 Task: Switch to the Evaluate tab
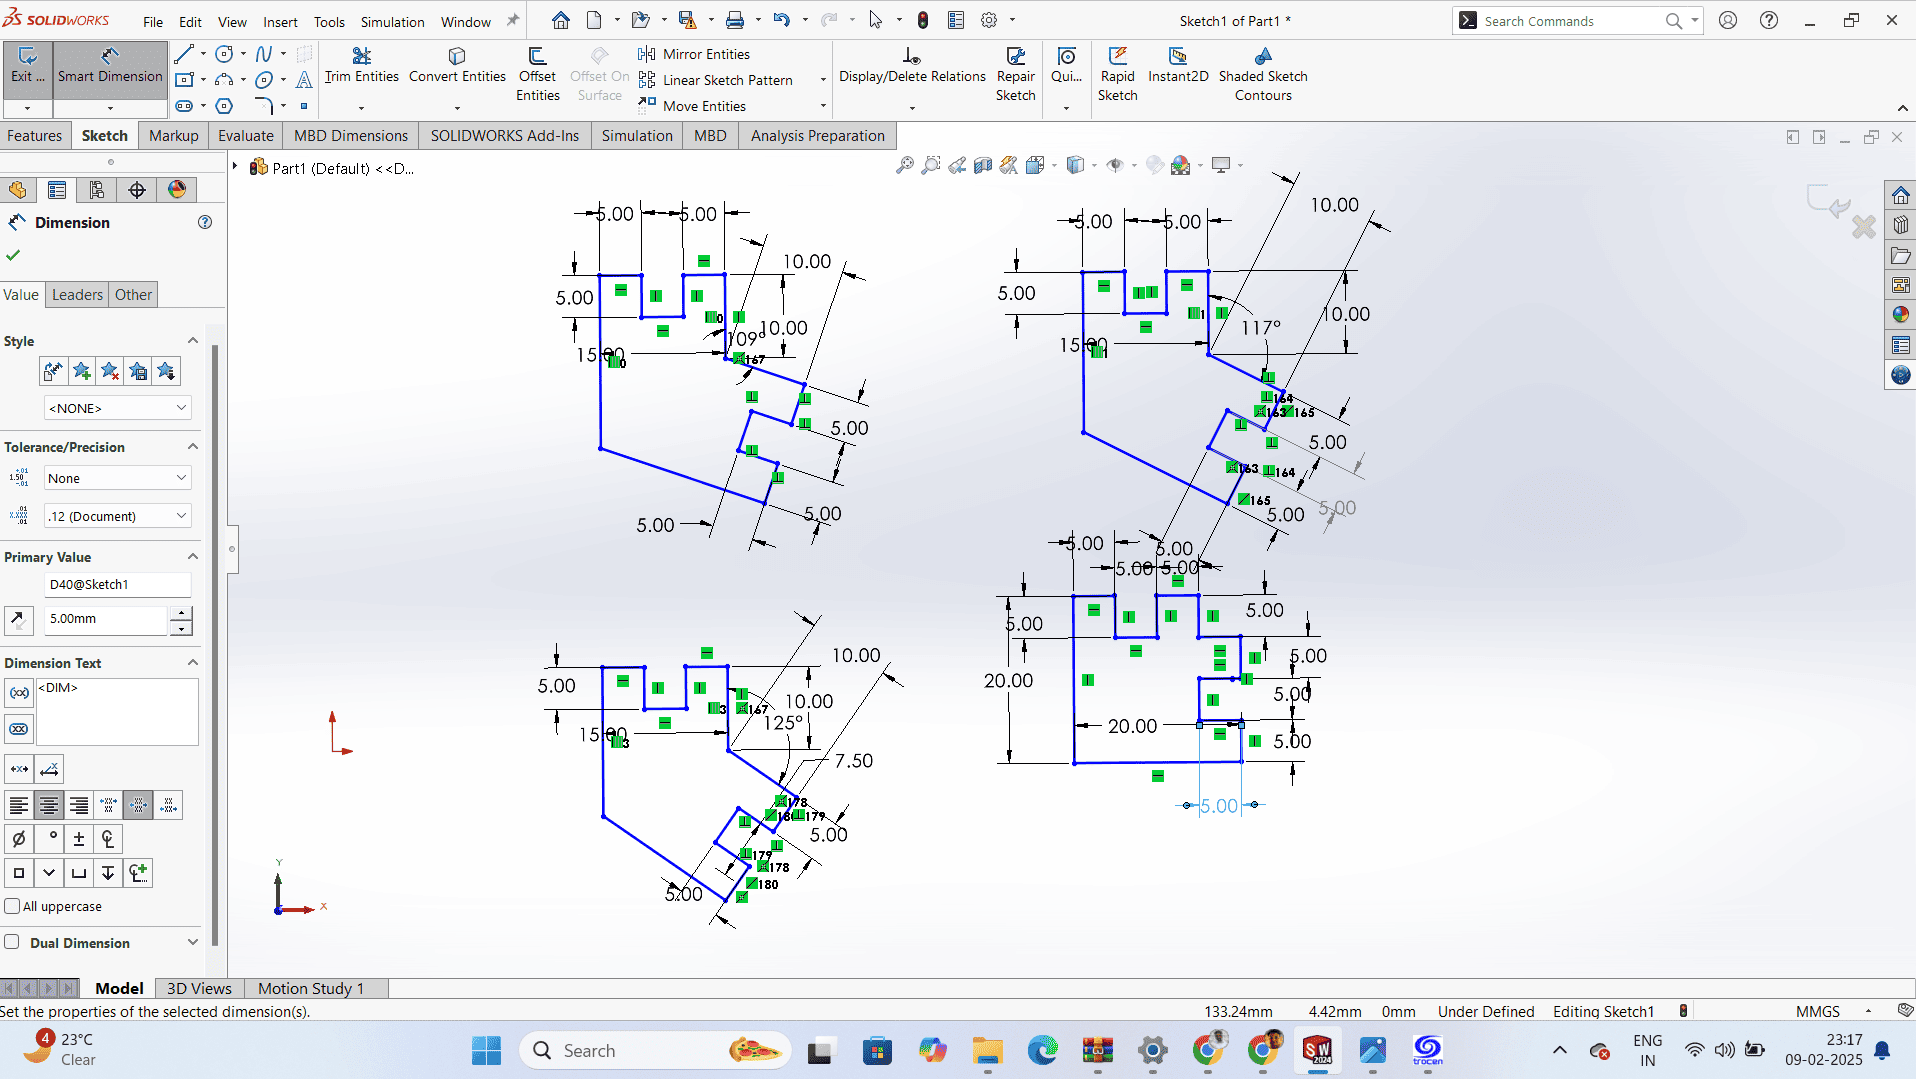coord(245,136)
